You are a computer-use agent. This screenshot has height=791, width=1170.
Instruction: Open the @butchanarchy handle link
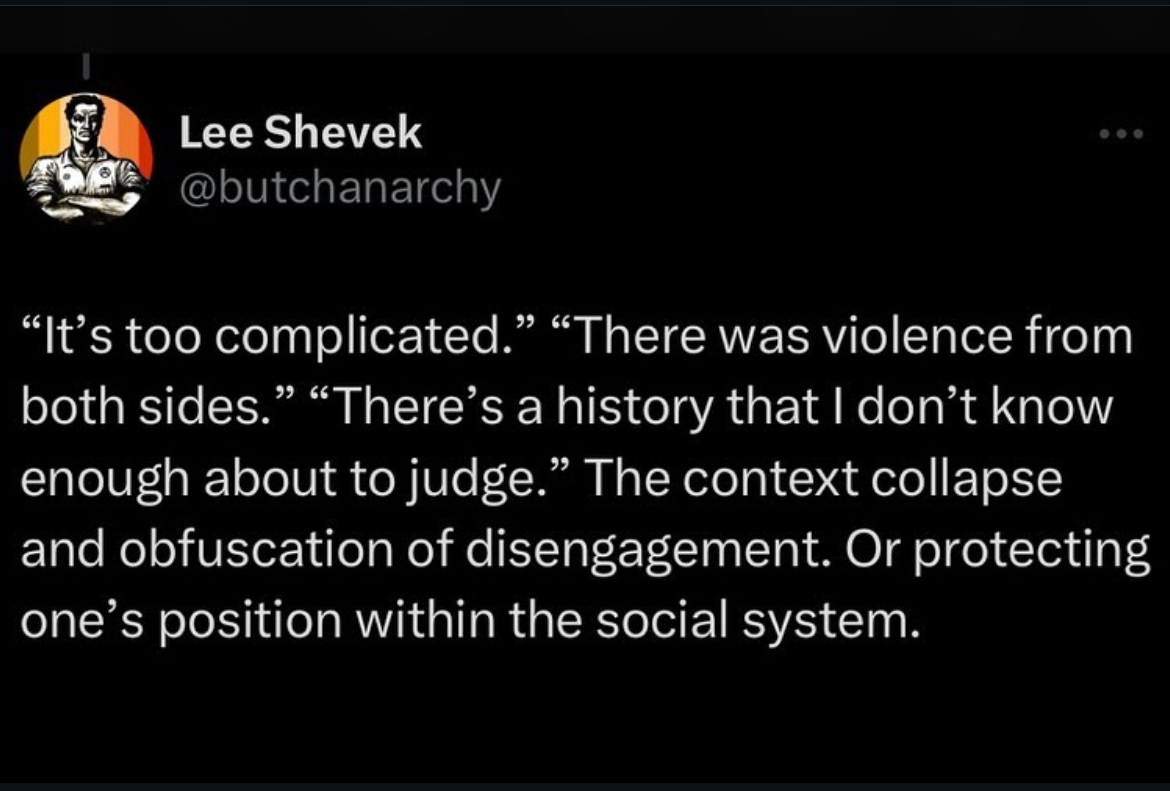coord(339,188)
